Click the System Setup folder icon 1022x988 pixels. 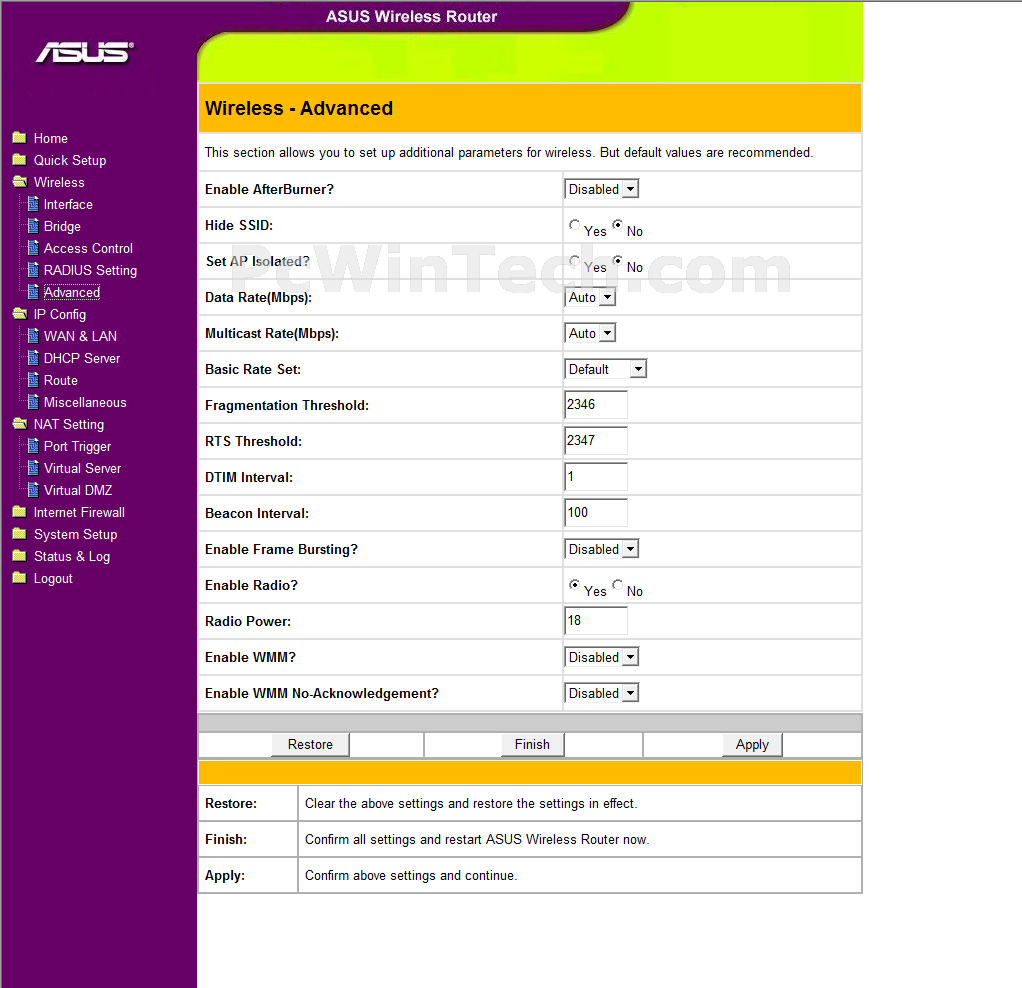point(20,534)
